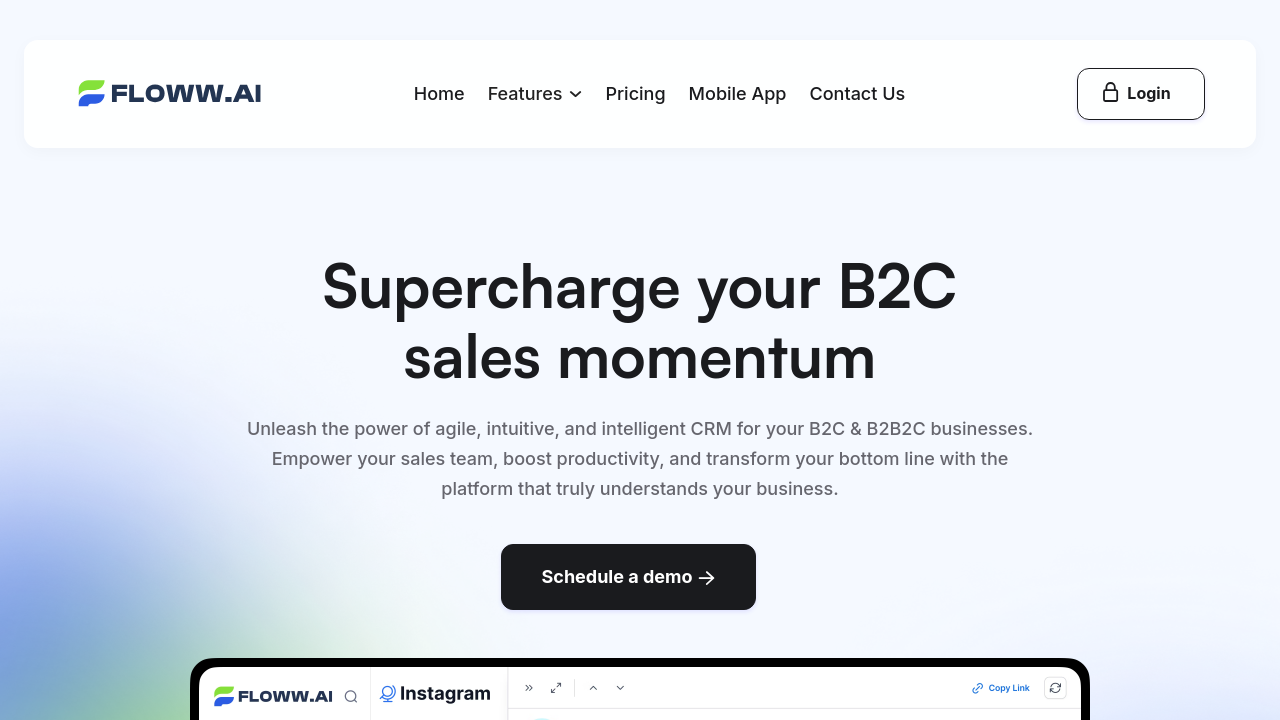Click the Login button
The image size is (1280, 720).
[x=1140, y=94]
